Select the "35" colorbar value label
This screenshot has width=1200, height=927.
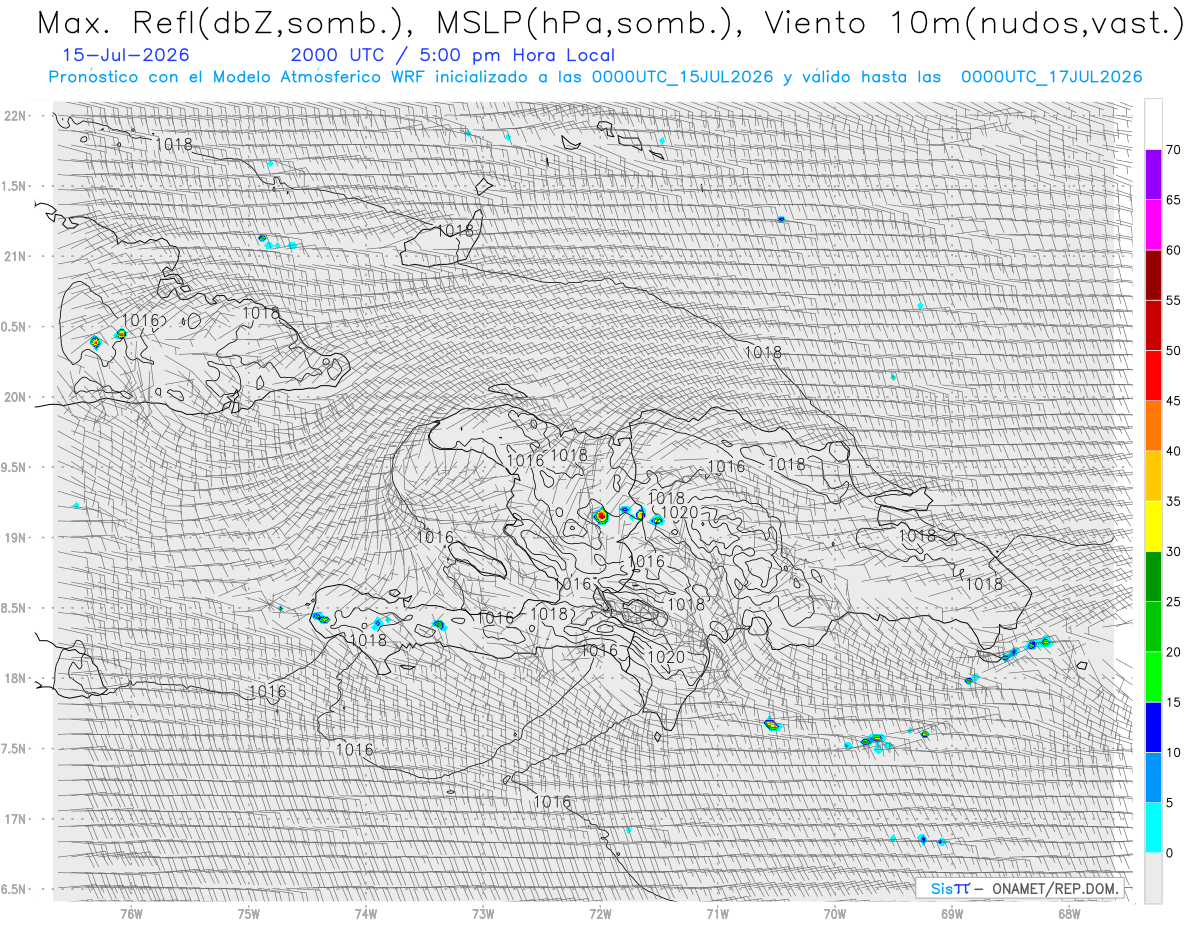pos(1174,501)
